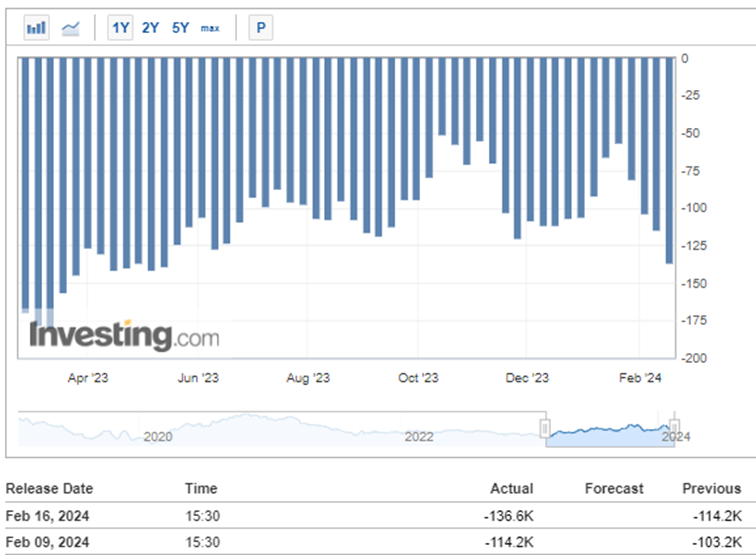Screen dimensions: 756x555
Task: Click 2022 on the navigator timeline
Action: click(x=418, y=437)
